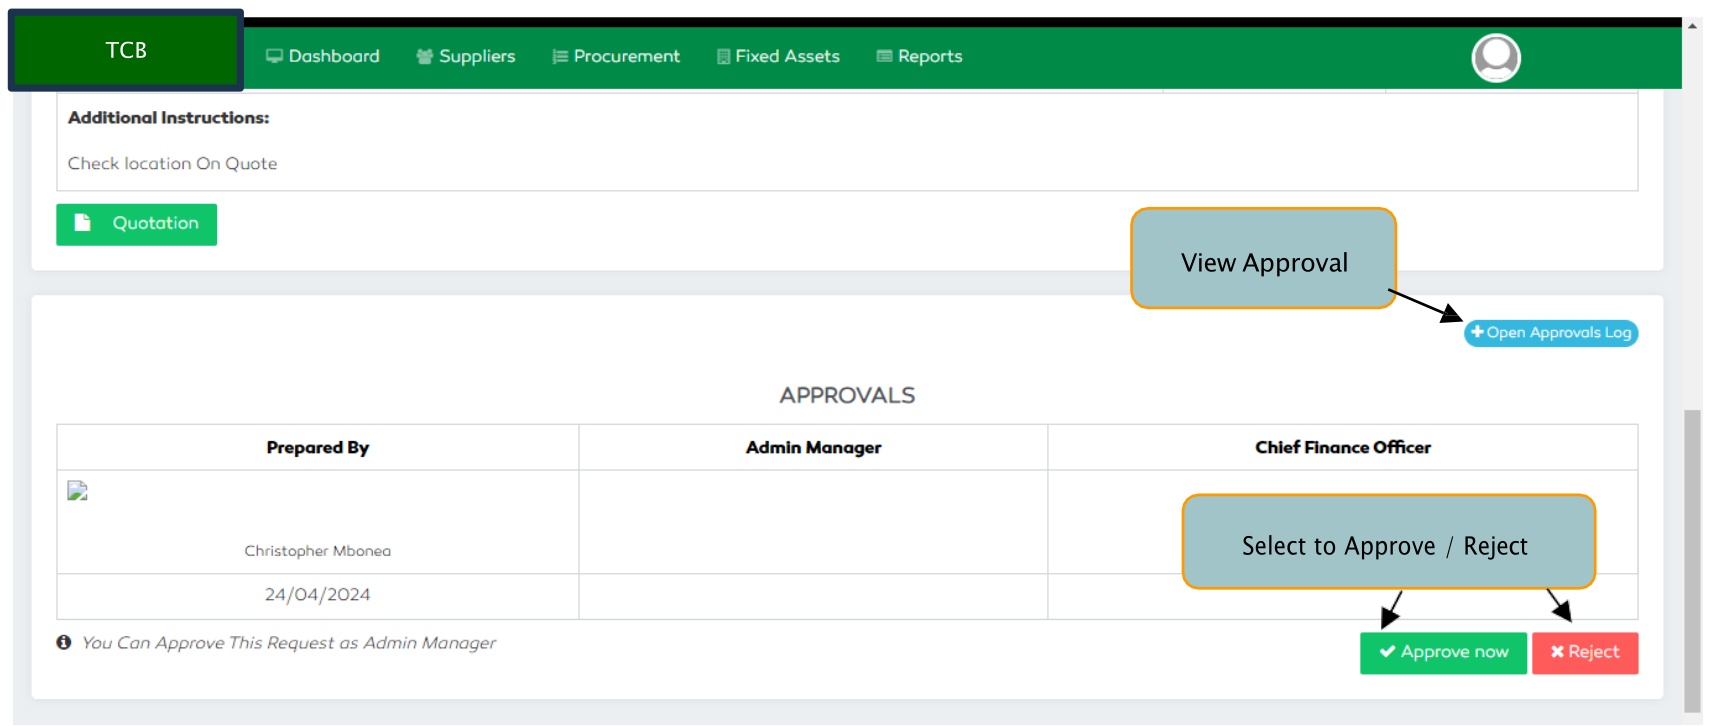Click the Procurement list icon

560,57
